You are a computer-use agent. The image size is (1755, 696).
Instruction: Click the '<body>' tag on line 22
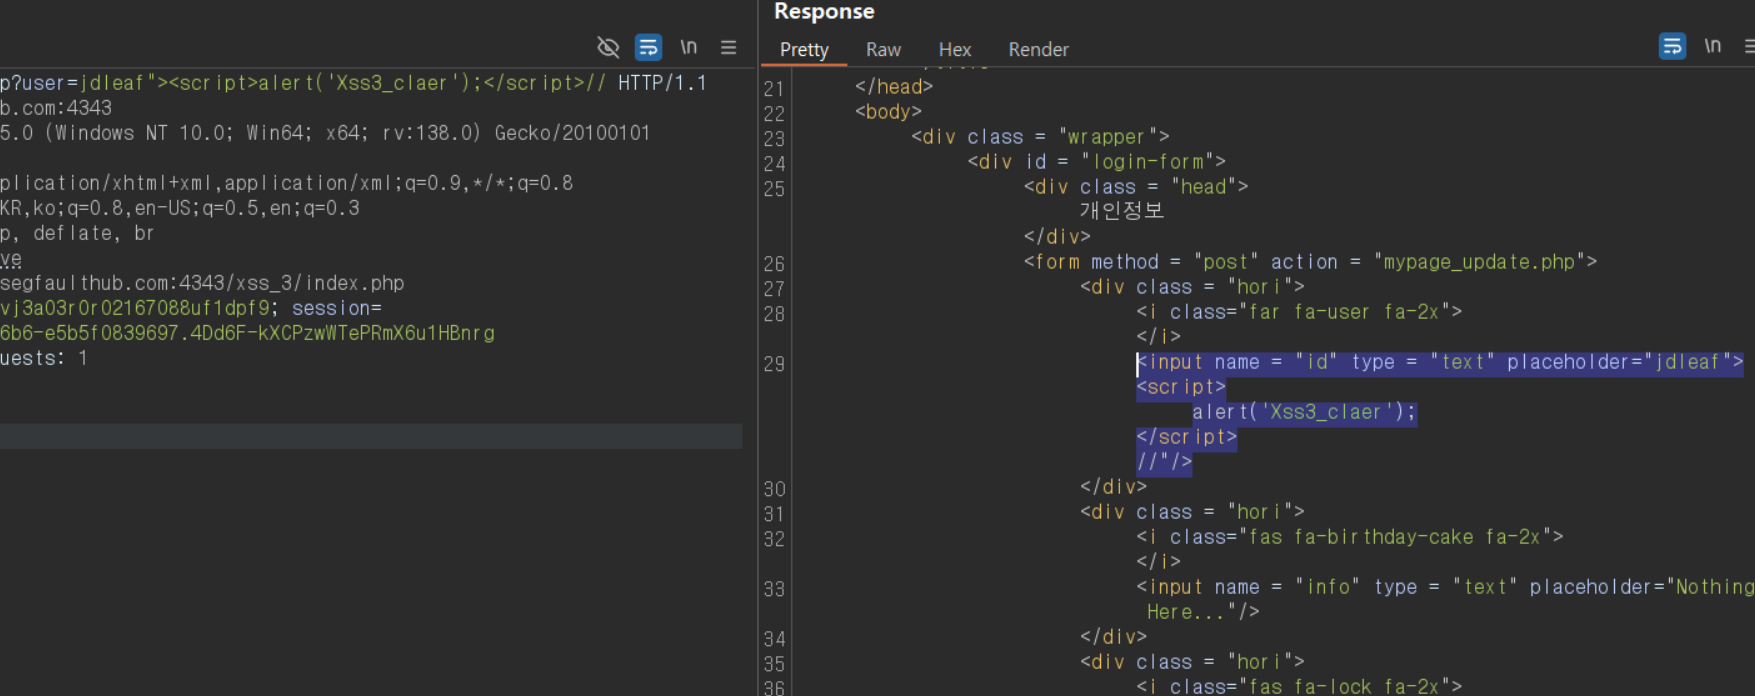pos(888,112)
